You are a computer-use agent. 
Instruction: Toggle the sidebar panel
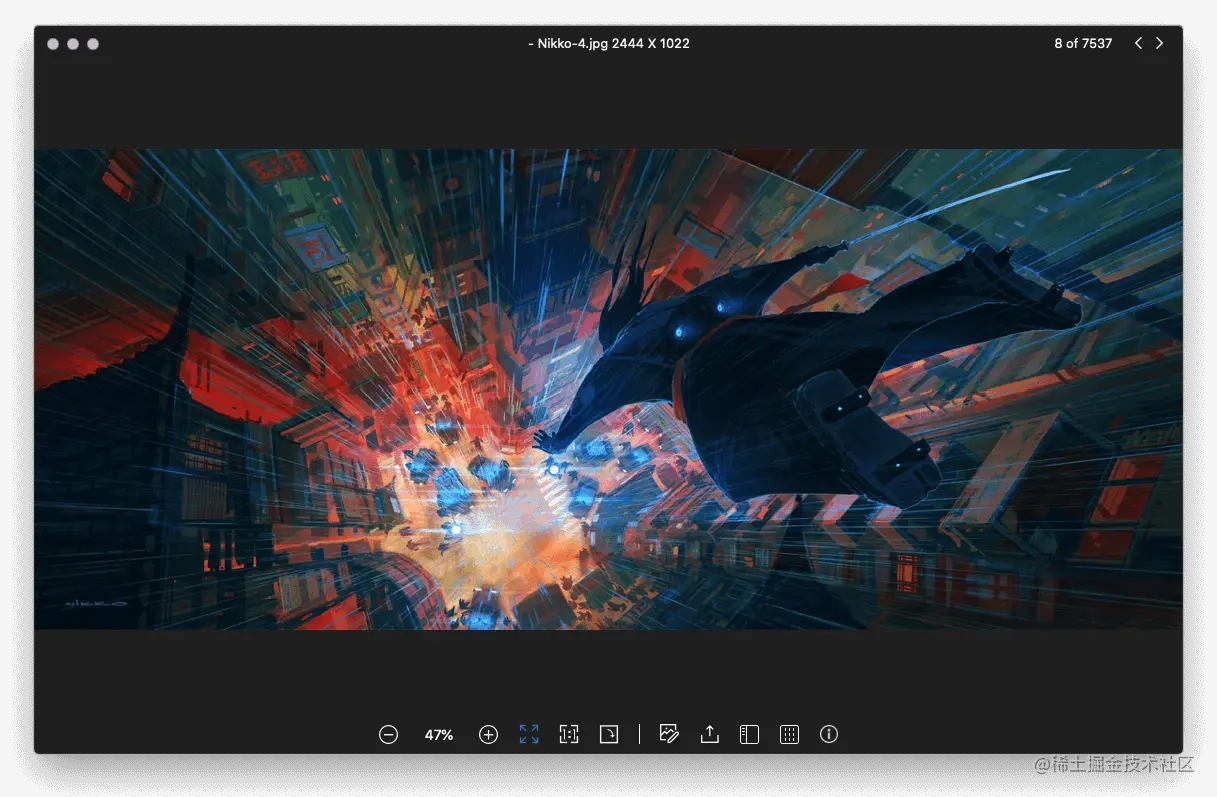pos(749,735)
